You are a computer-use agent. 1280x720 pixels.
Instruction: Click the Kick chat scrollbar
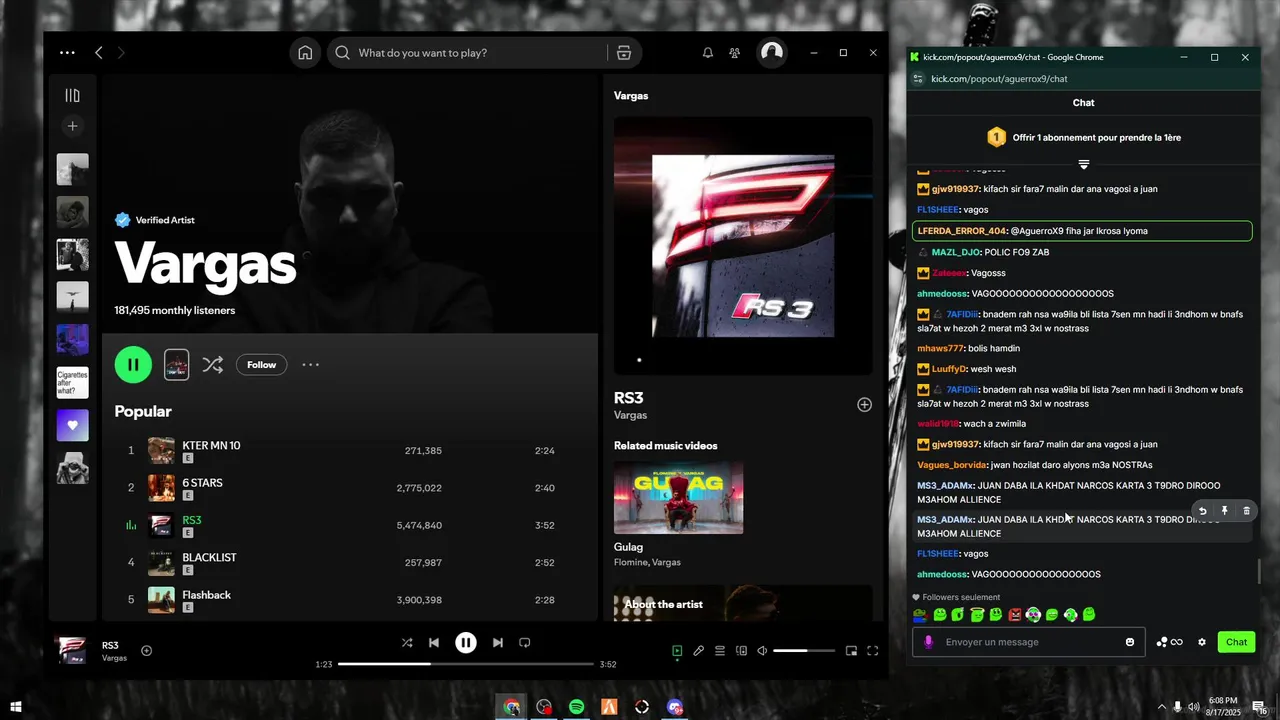pos(1259,572)
